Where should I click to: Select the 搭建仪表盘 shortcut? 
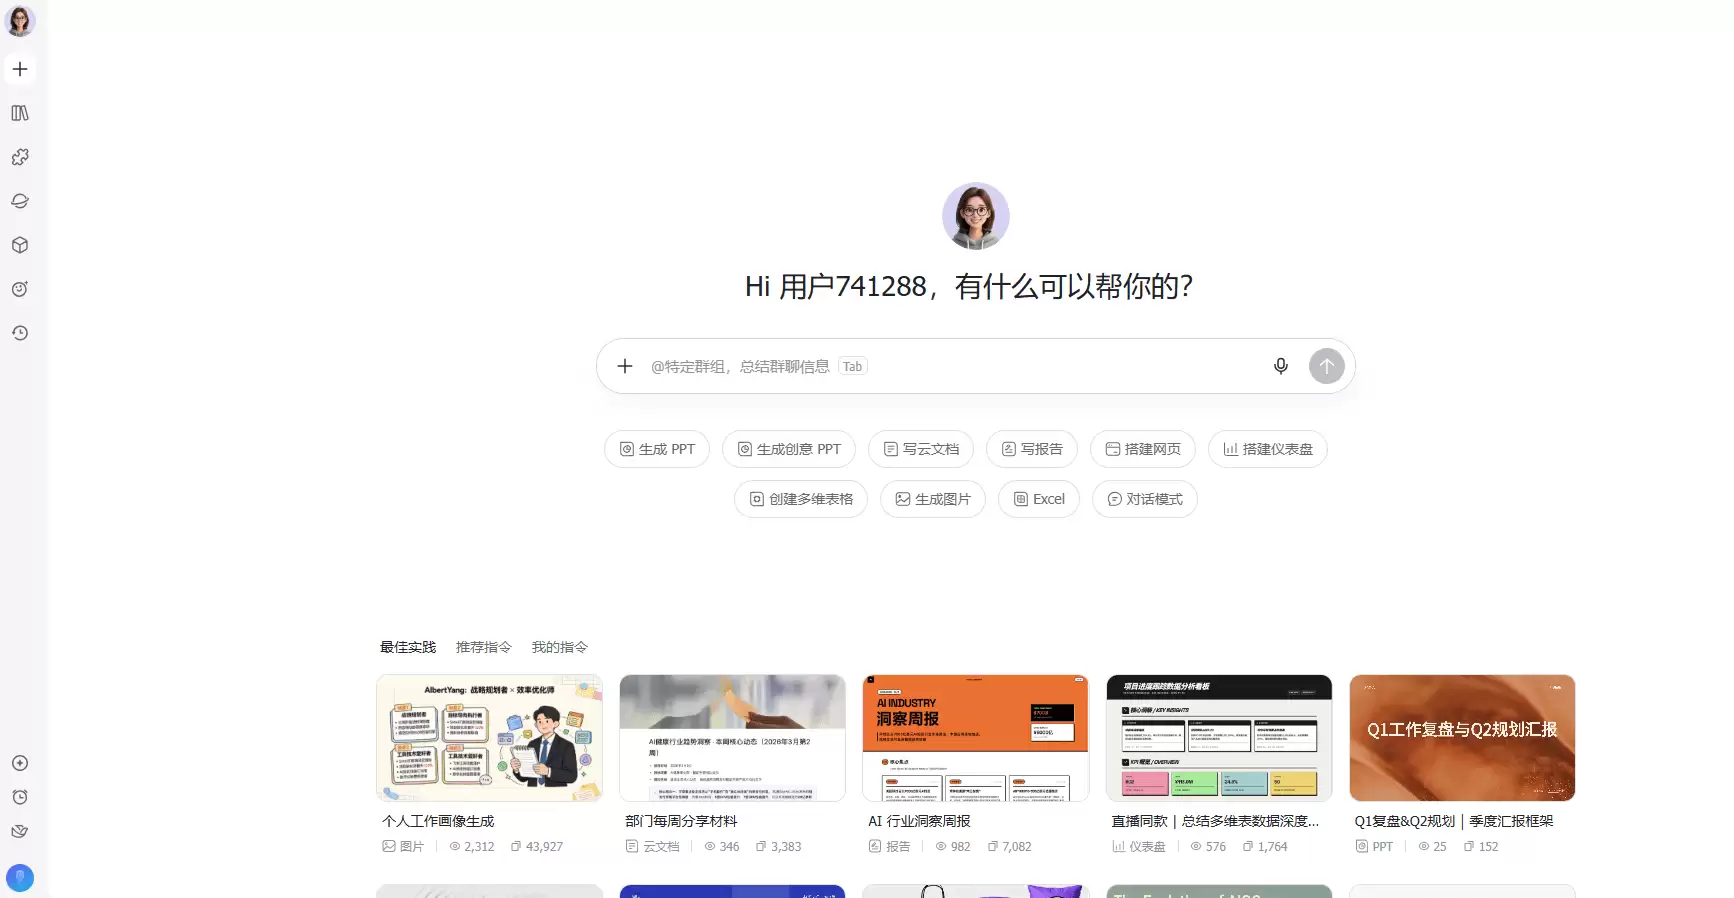pyautogui.click(x=1268, y=449)
